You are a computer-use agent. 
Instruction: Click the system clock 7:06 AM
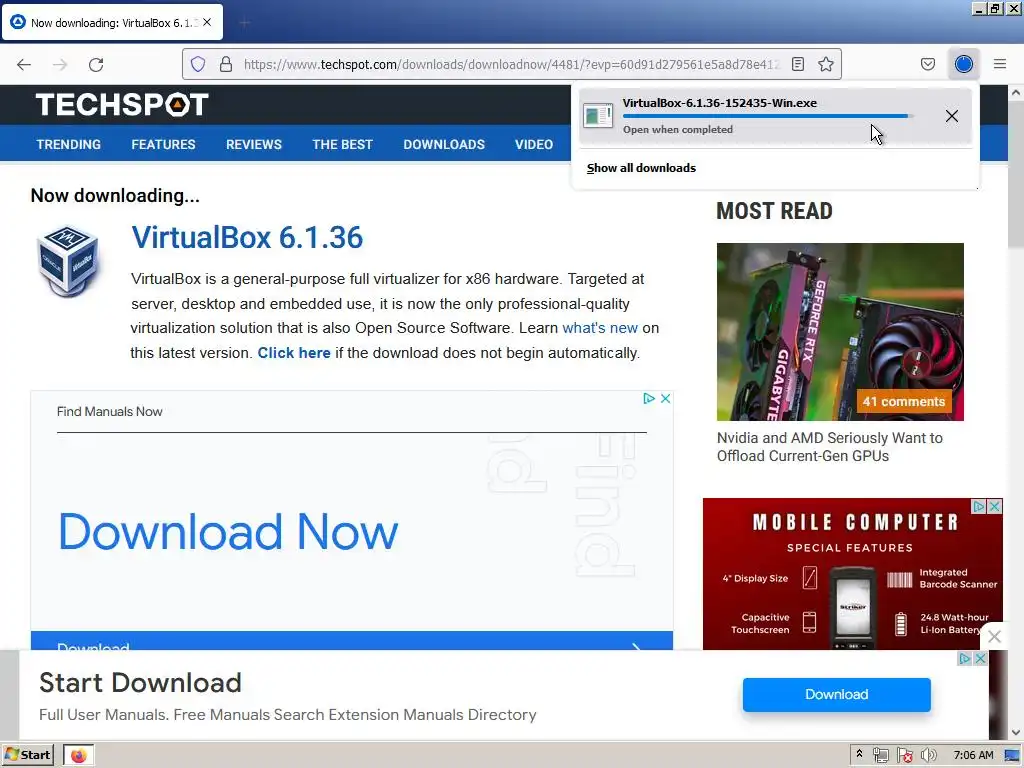pyautogui.click(x=973, y=756)
